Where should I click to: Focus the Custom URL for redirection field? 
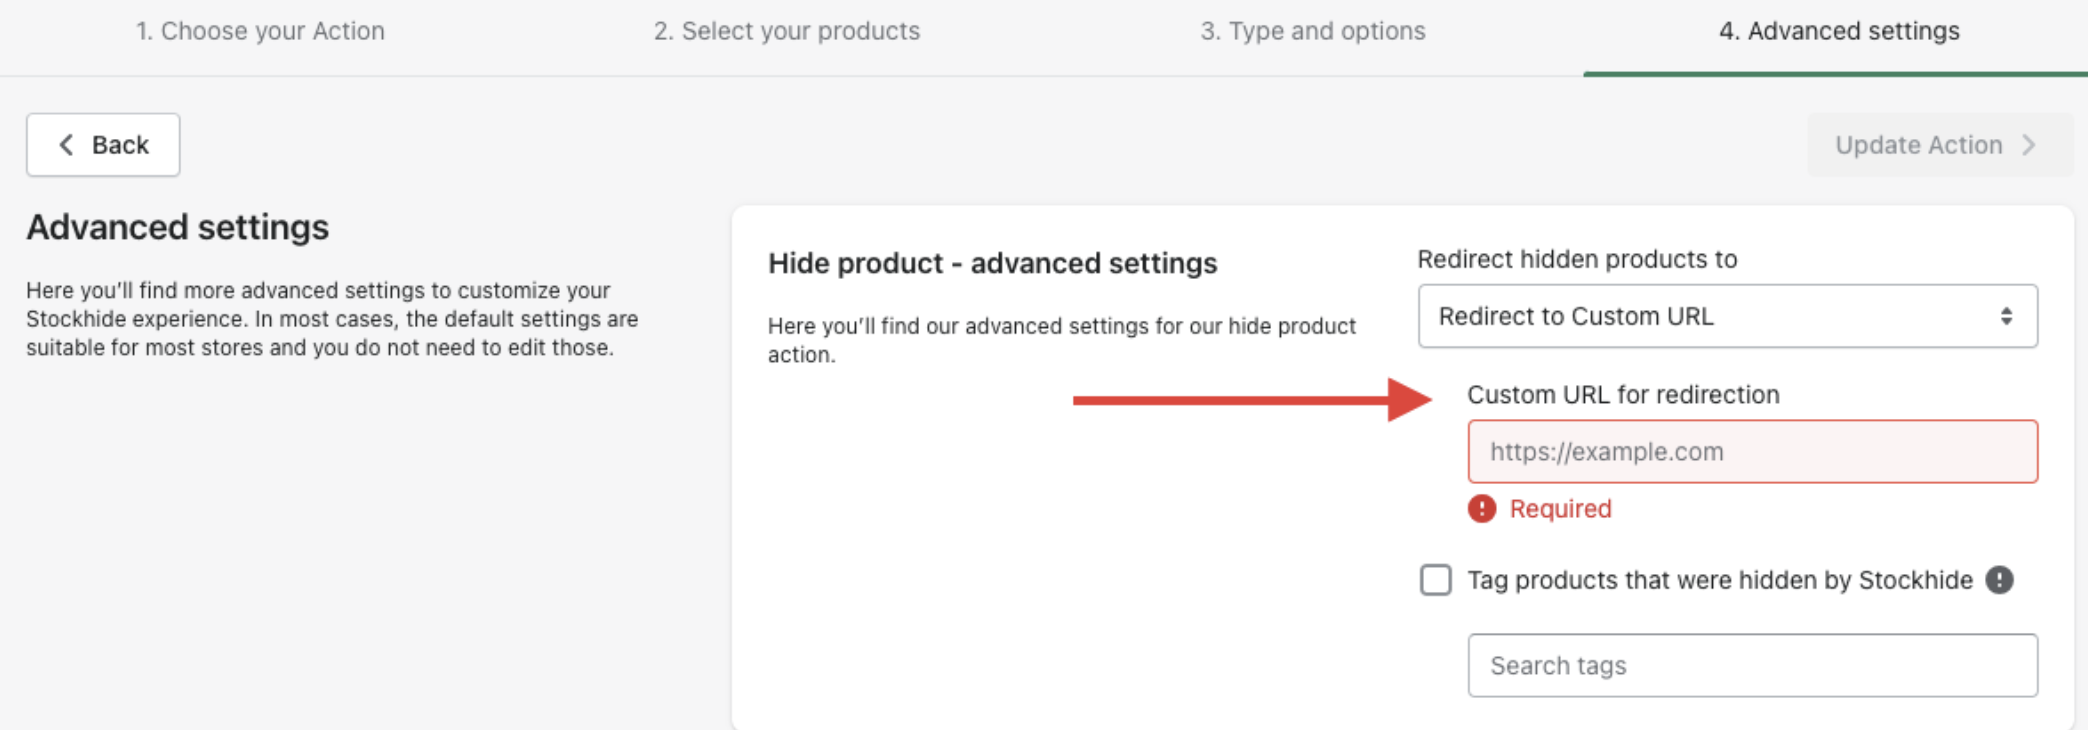coord(1752,452)
